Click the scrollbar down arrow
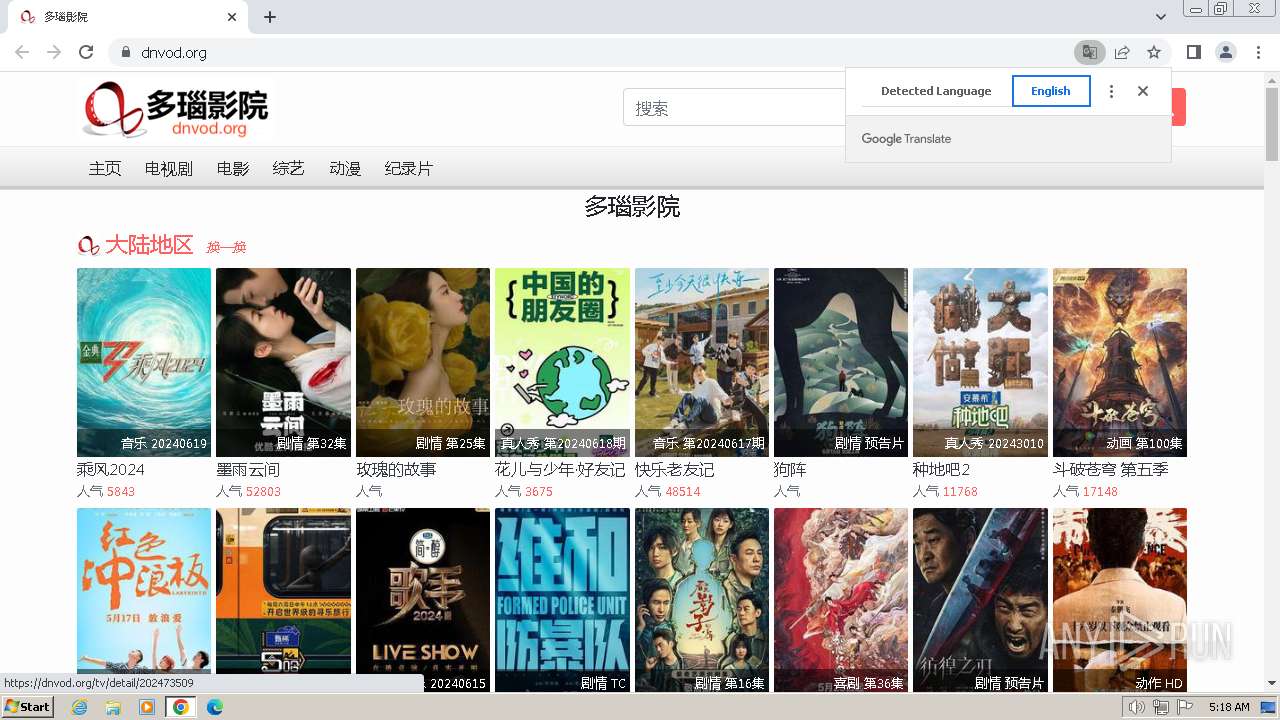 (x=1272, y=684)
